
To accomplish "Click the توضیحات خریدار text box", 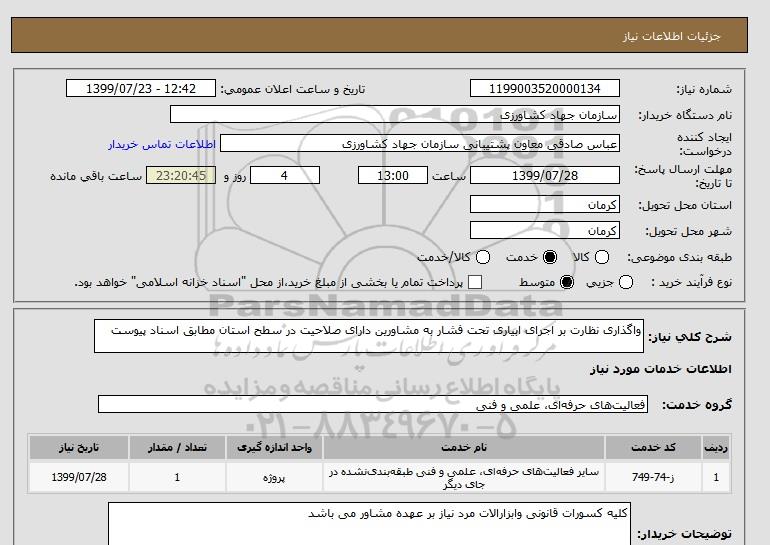I will pos(369,523).
